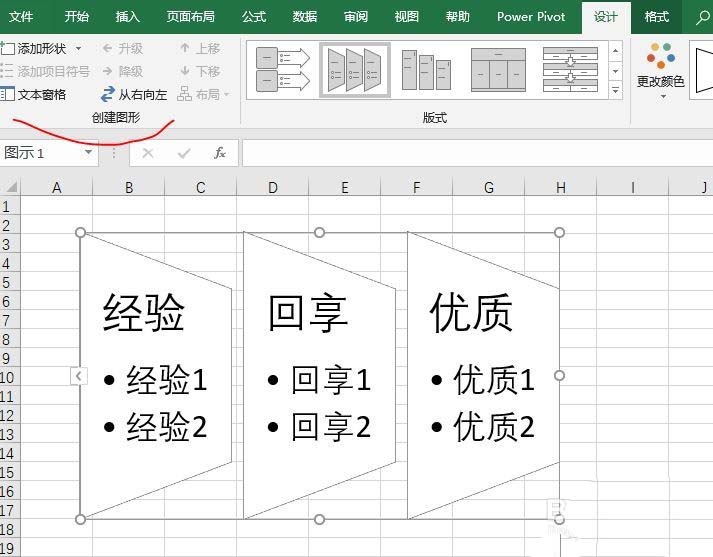Screen dimensions: 713x557
Task: Click inside the formula bar field
Action: click(477, 153)
